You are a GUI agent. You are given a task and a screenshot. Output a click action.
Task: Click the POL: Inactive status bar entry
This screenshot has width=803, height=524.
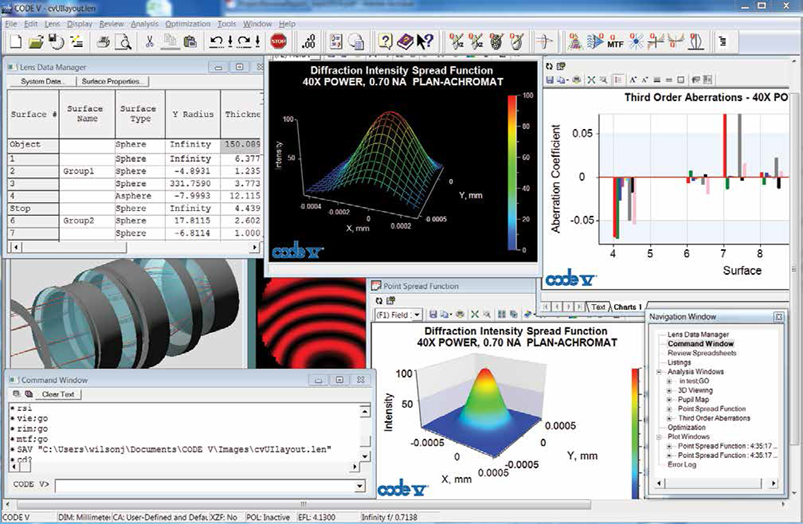coord(268,517)
